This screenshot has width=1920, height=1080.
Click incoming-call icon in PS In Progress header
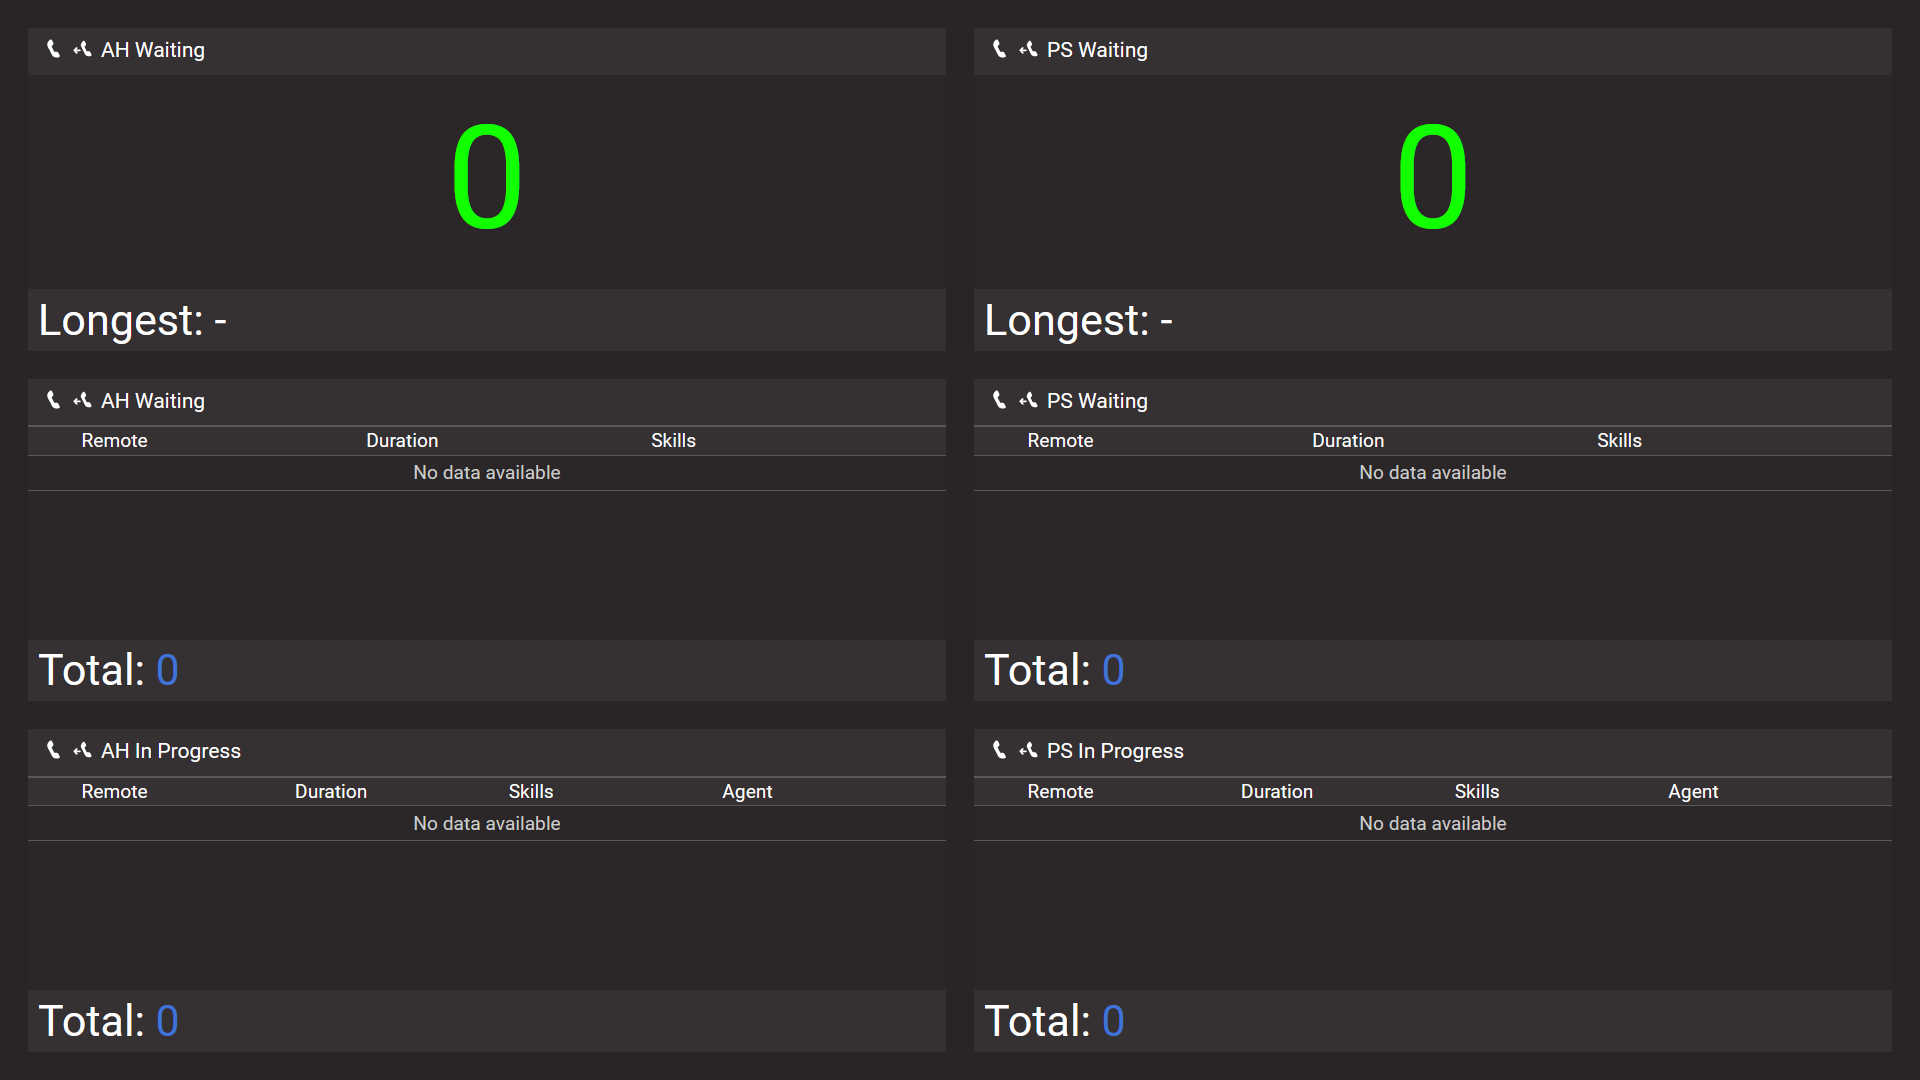1028,750
